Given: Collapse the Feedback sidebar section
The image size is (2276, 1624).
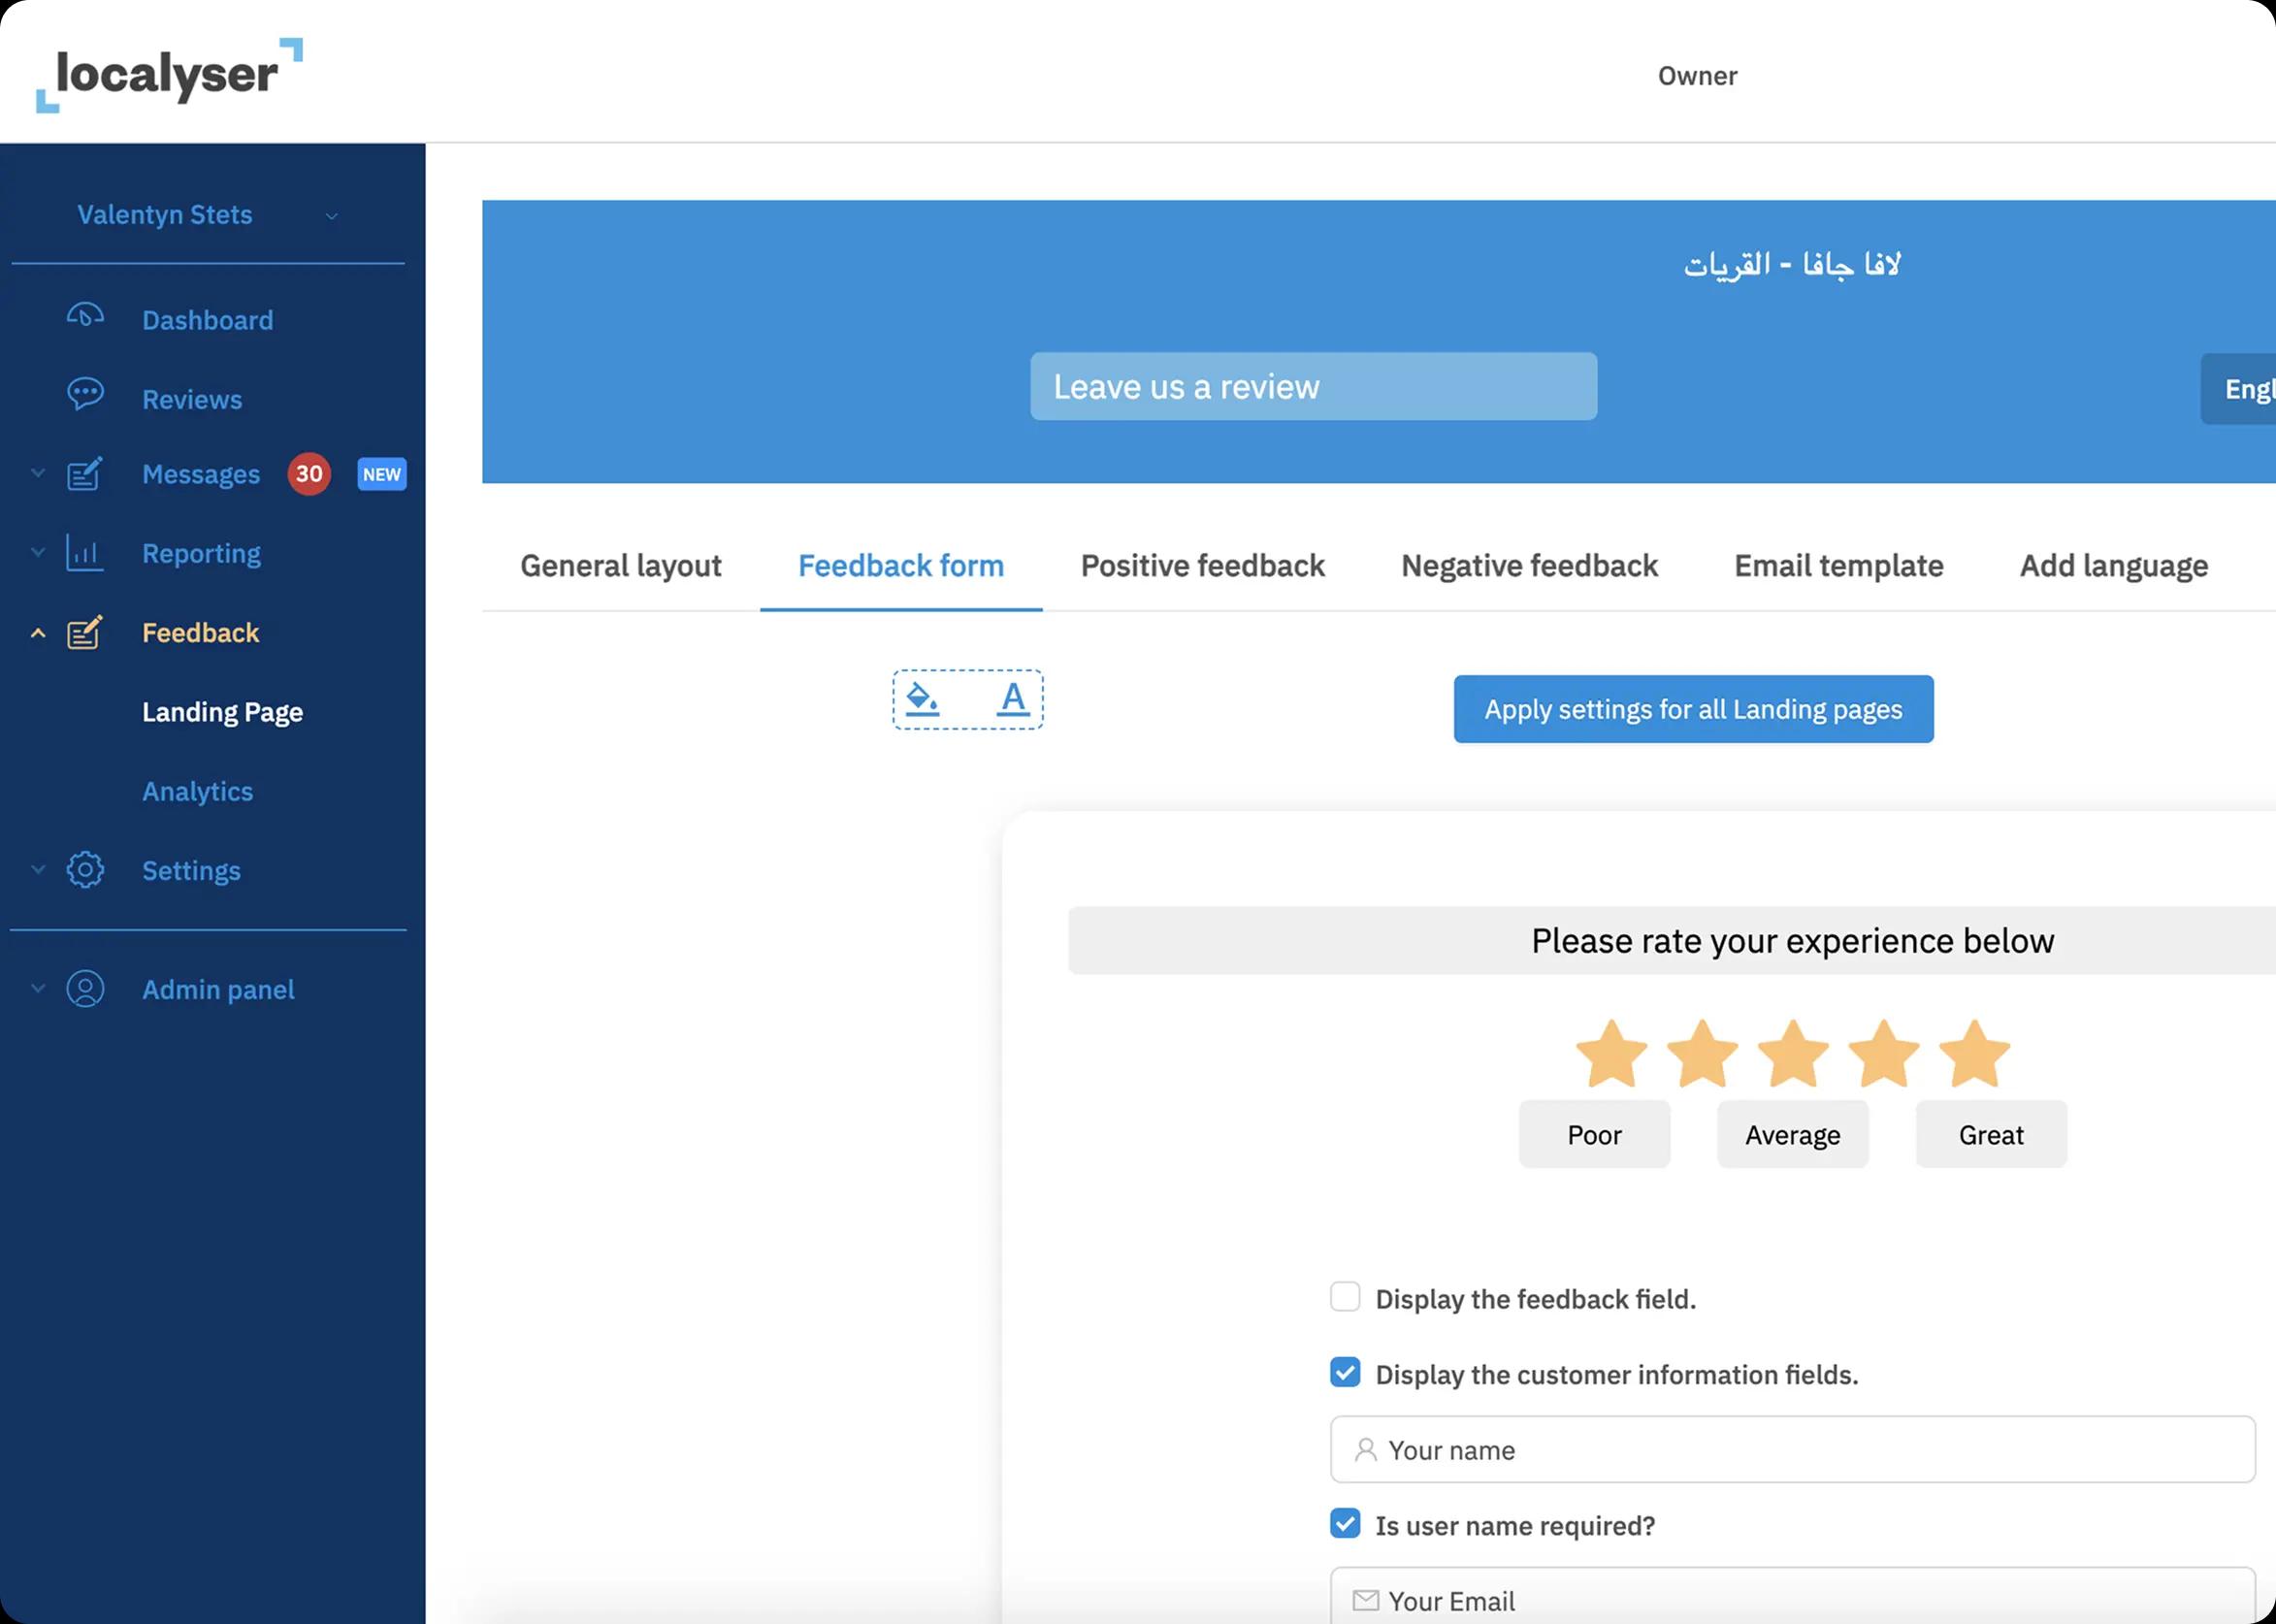Looking at the screenshot, I should pyautogui.click(x=38, y=633).
